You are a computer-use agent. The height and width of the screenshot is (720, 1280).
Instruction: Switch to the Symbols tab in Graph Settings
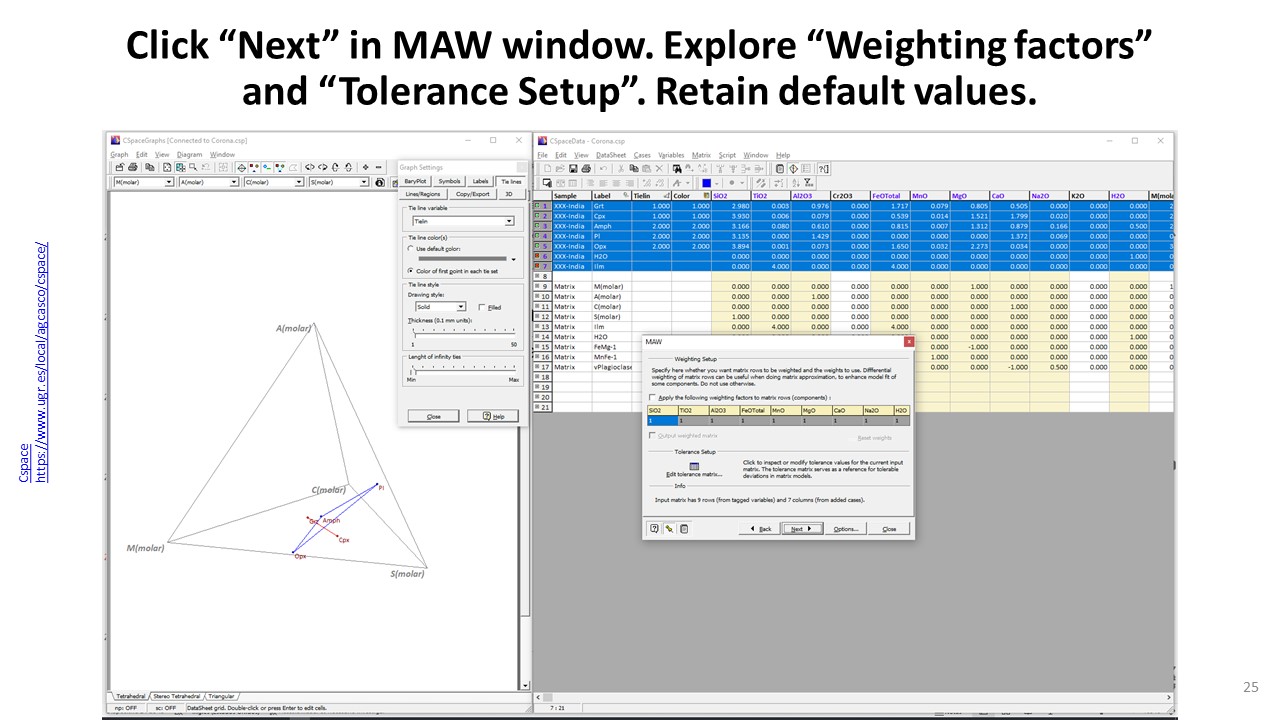450,181
